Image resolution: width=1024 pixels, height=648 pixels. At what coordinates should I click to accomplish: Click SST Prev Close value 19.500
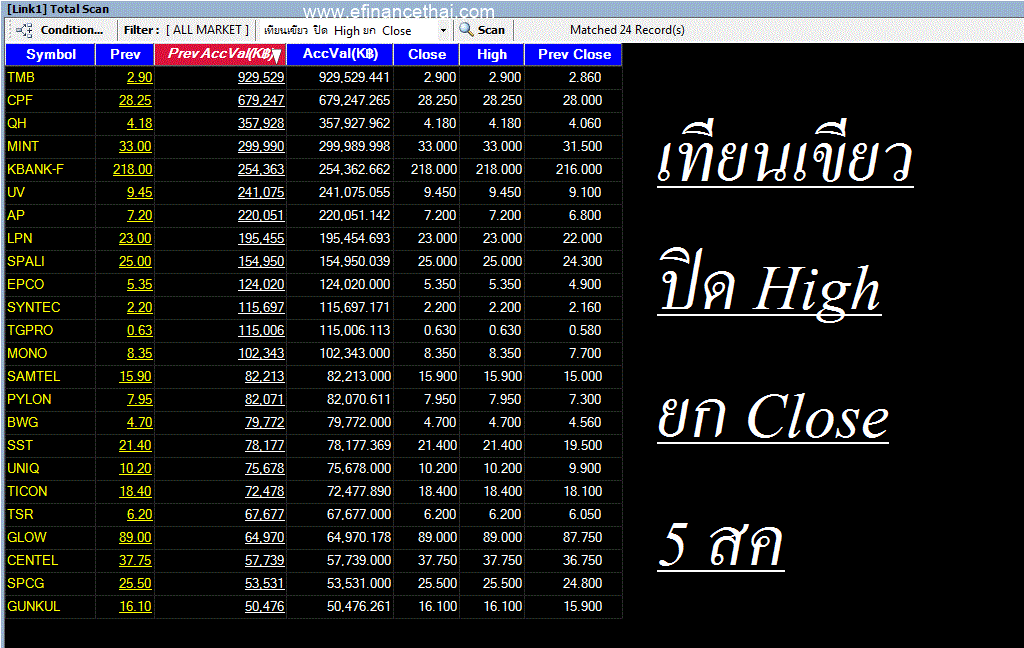click(x=583, y=445)
